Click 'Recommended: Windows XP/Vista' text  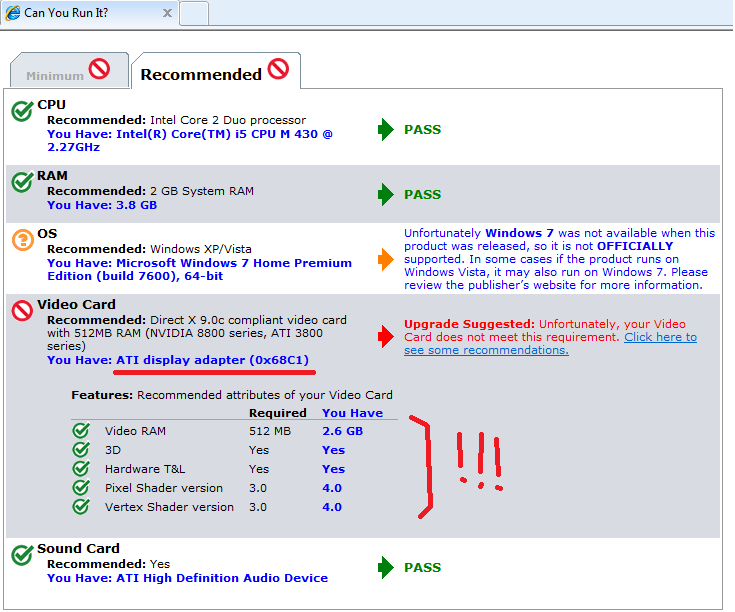[149, 249]
